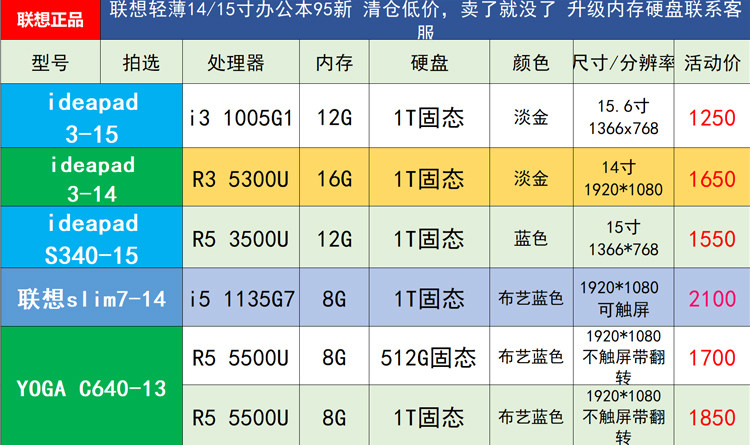
Task: Click the price 1550
Action: pos(712,237)
